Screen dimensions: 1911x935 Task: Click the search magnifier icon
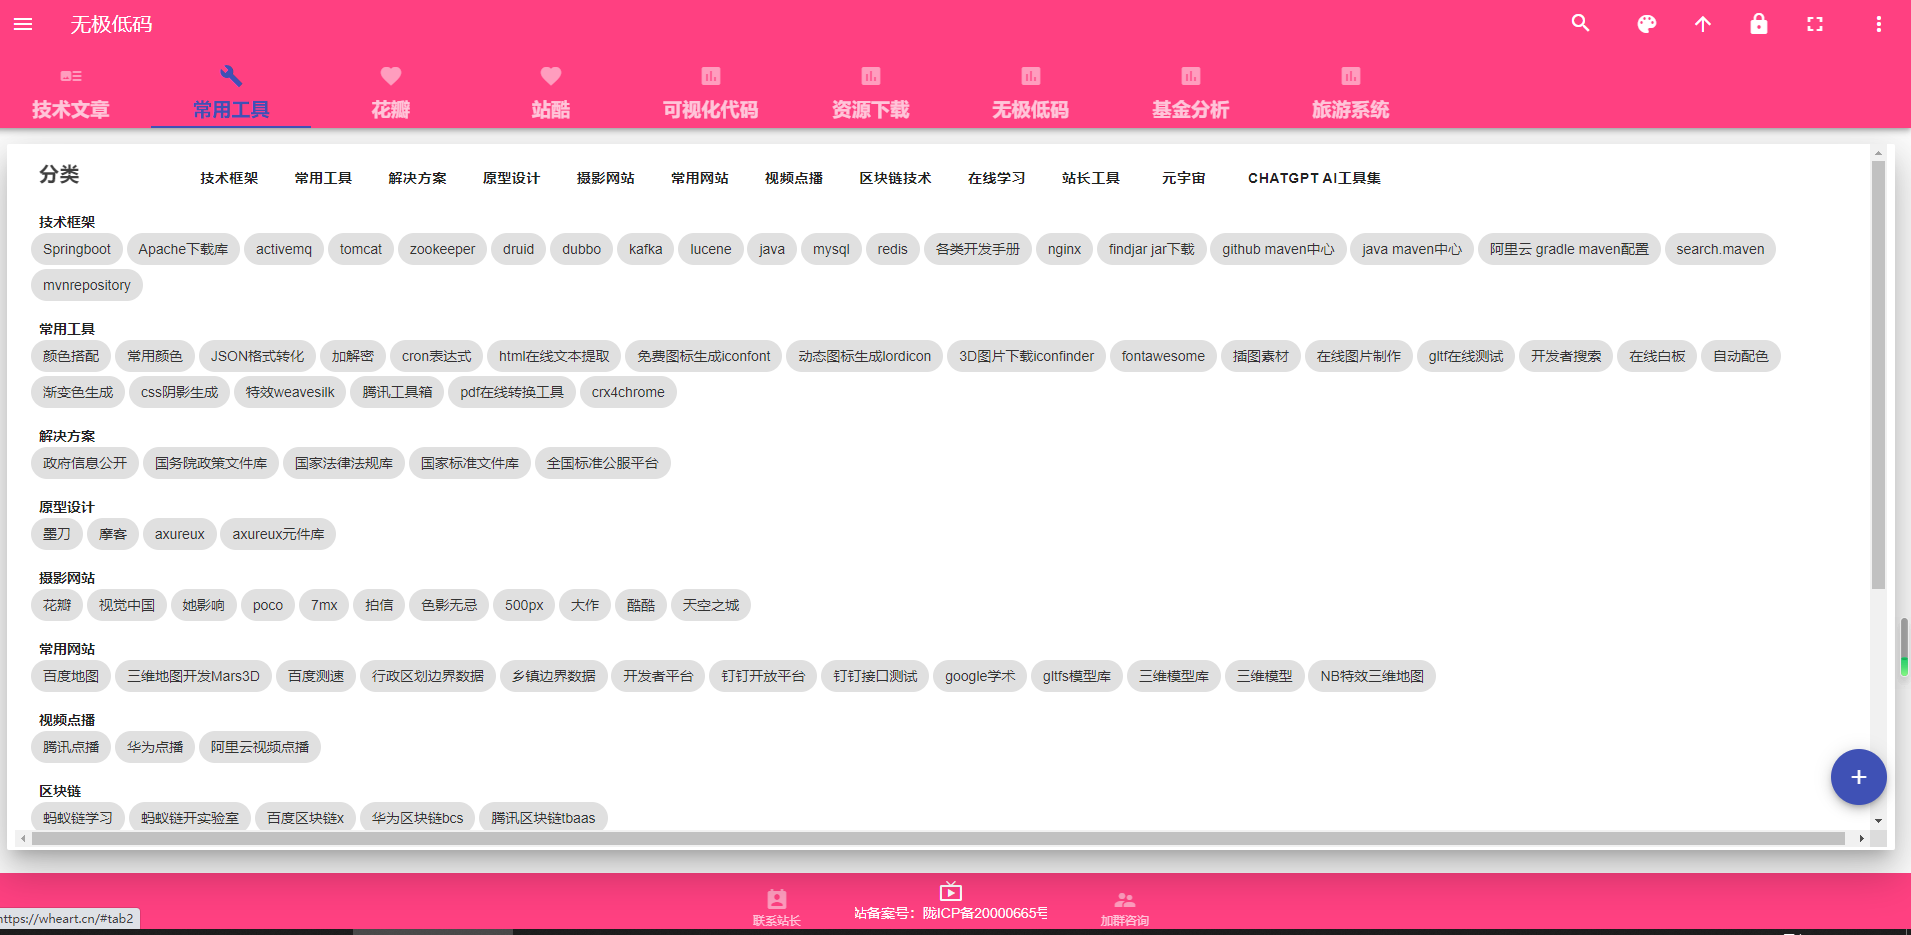[1580, 24]
